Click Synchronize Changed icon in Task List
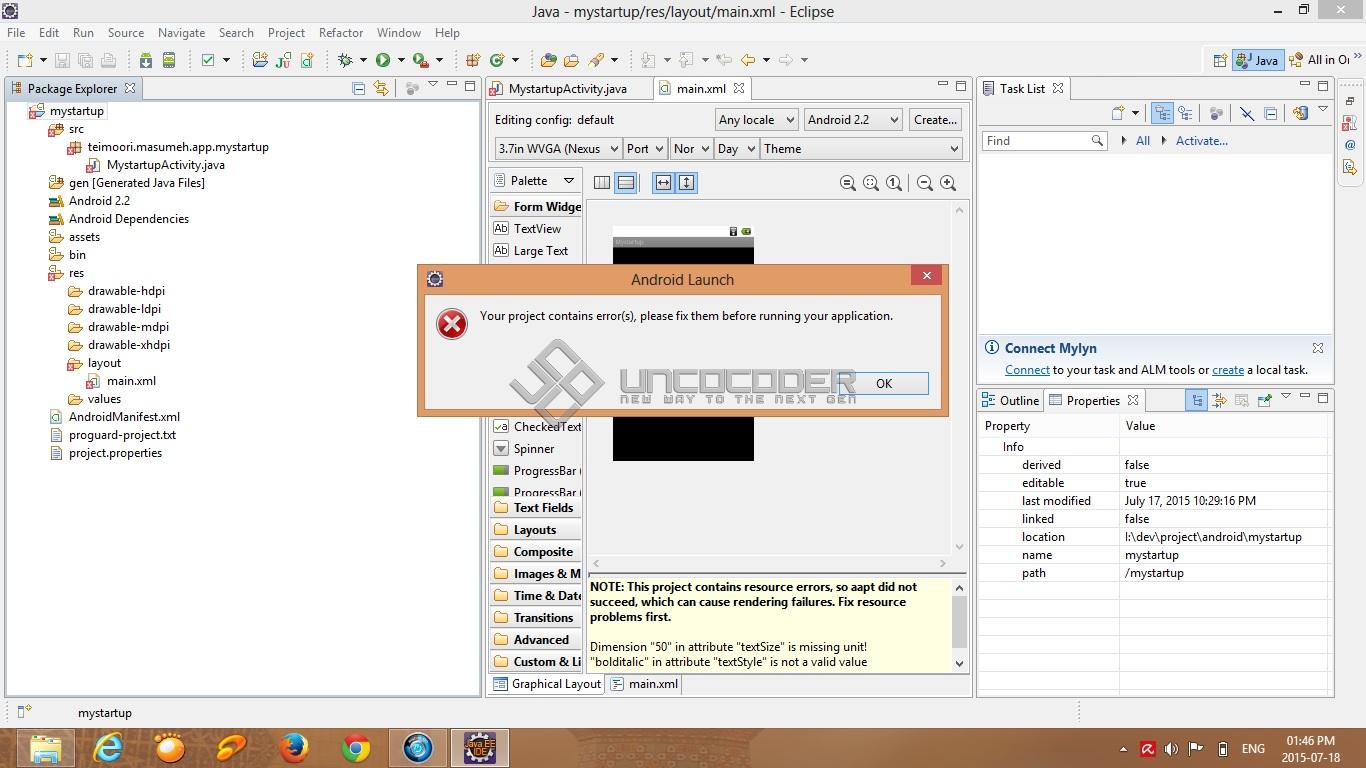 pos(1300,113)
